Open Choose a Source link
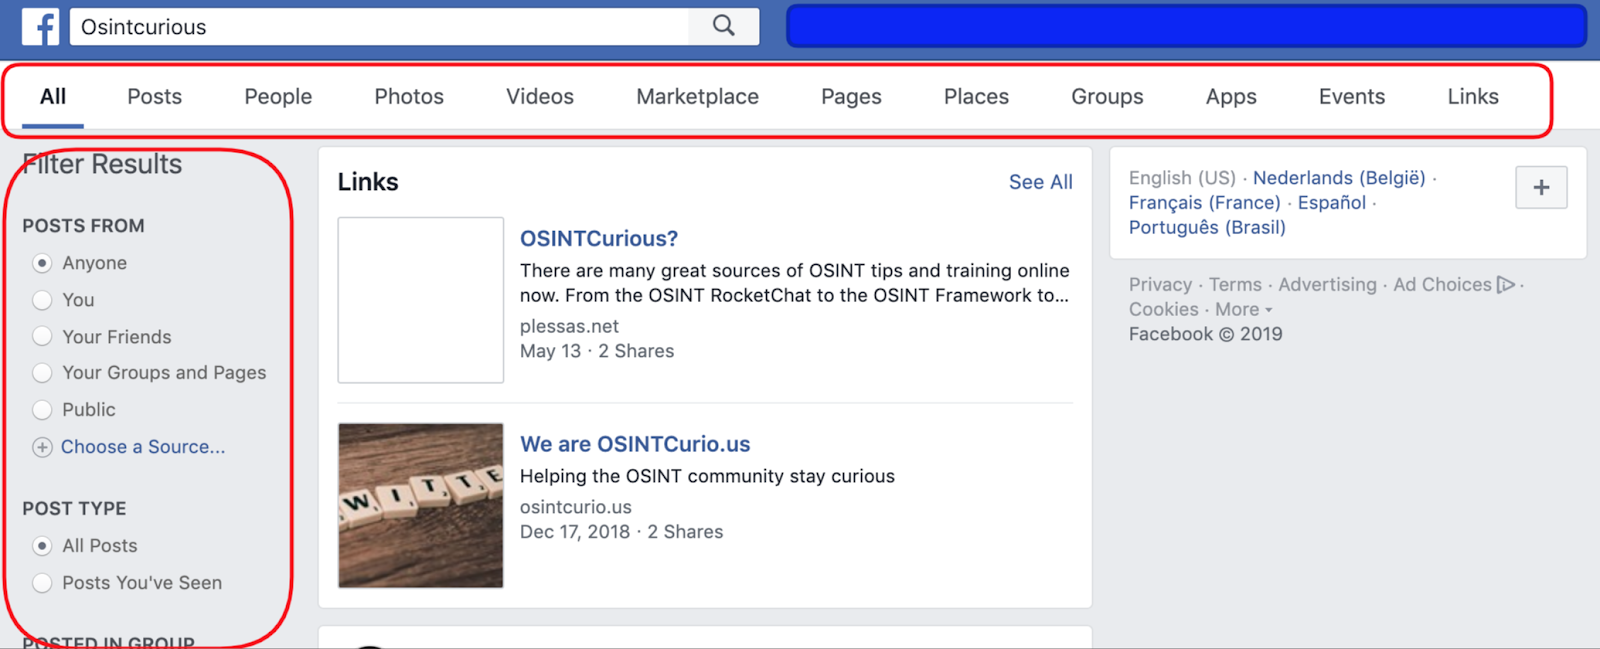The image size is (1600, 649). pos(143,447)
